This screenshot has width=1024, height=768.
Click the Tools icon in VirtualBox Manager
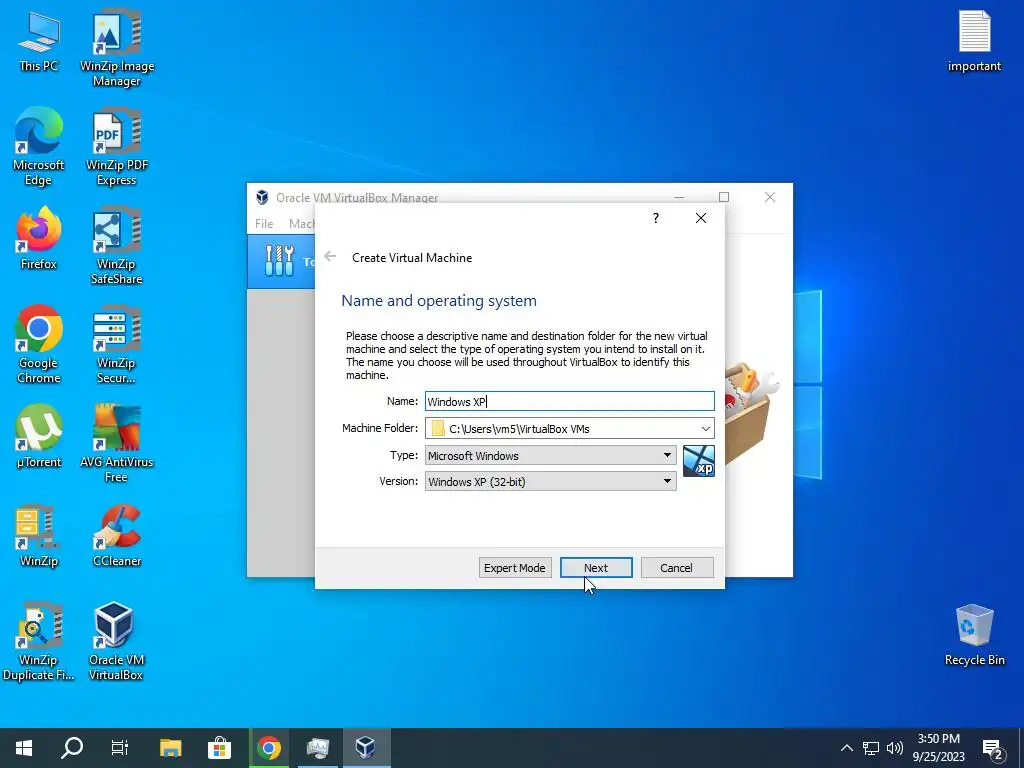pos(280,261)
